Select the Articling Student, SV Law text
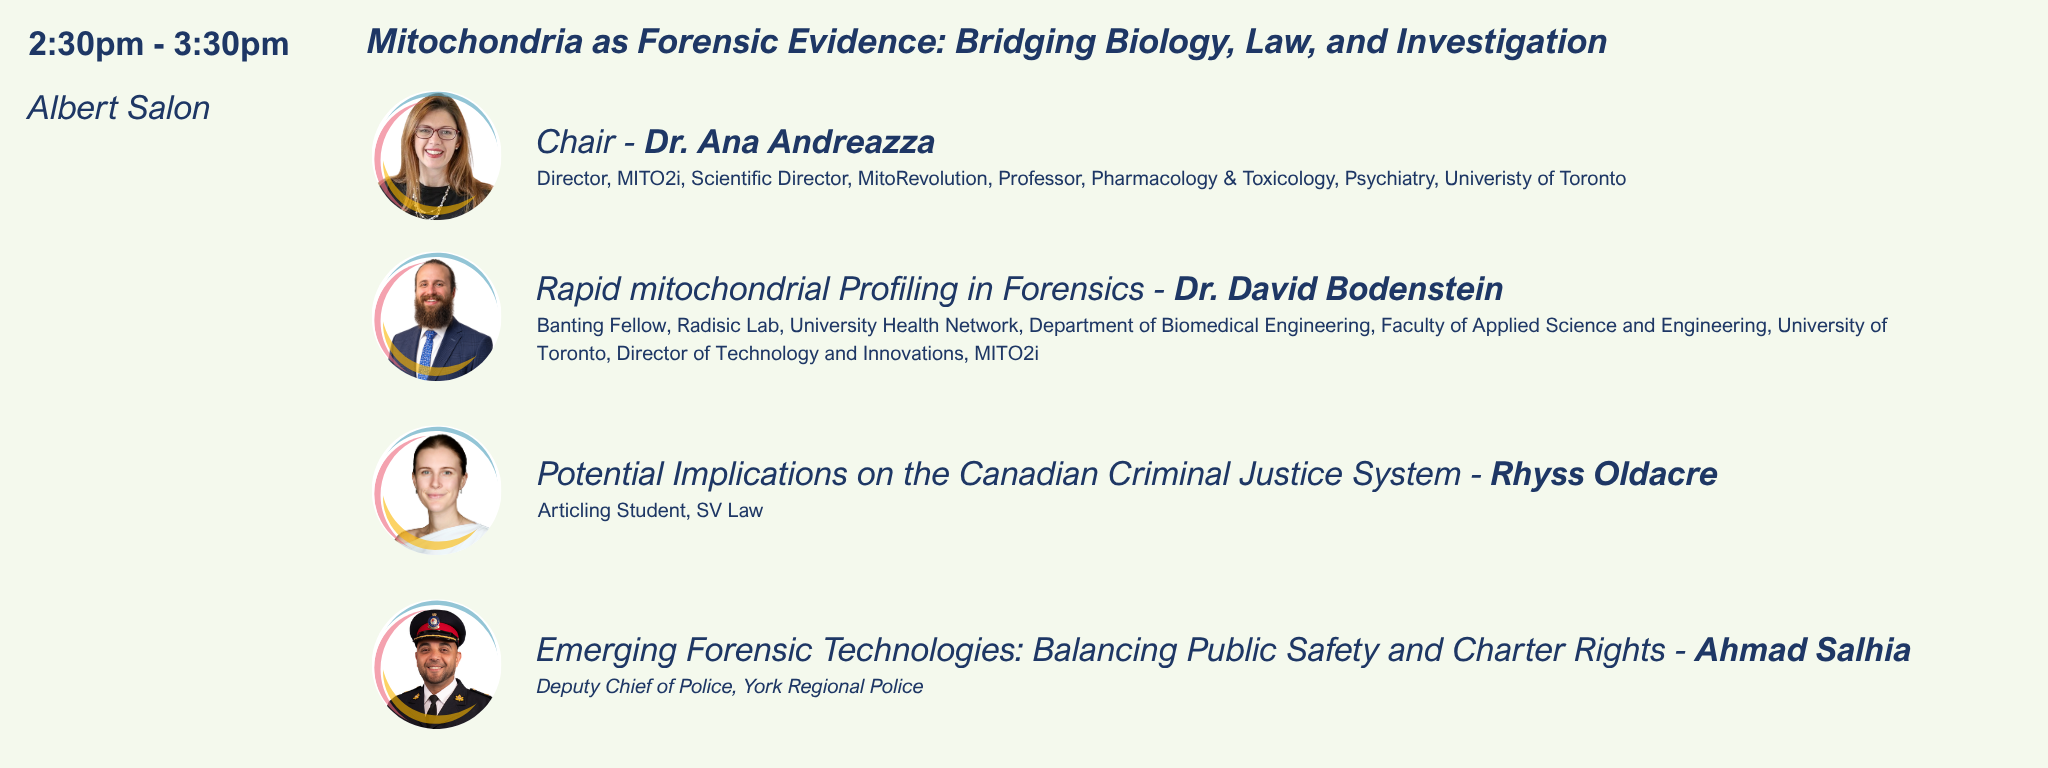The width and height of the screenshot is (2048, 768). coord(650,511)
